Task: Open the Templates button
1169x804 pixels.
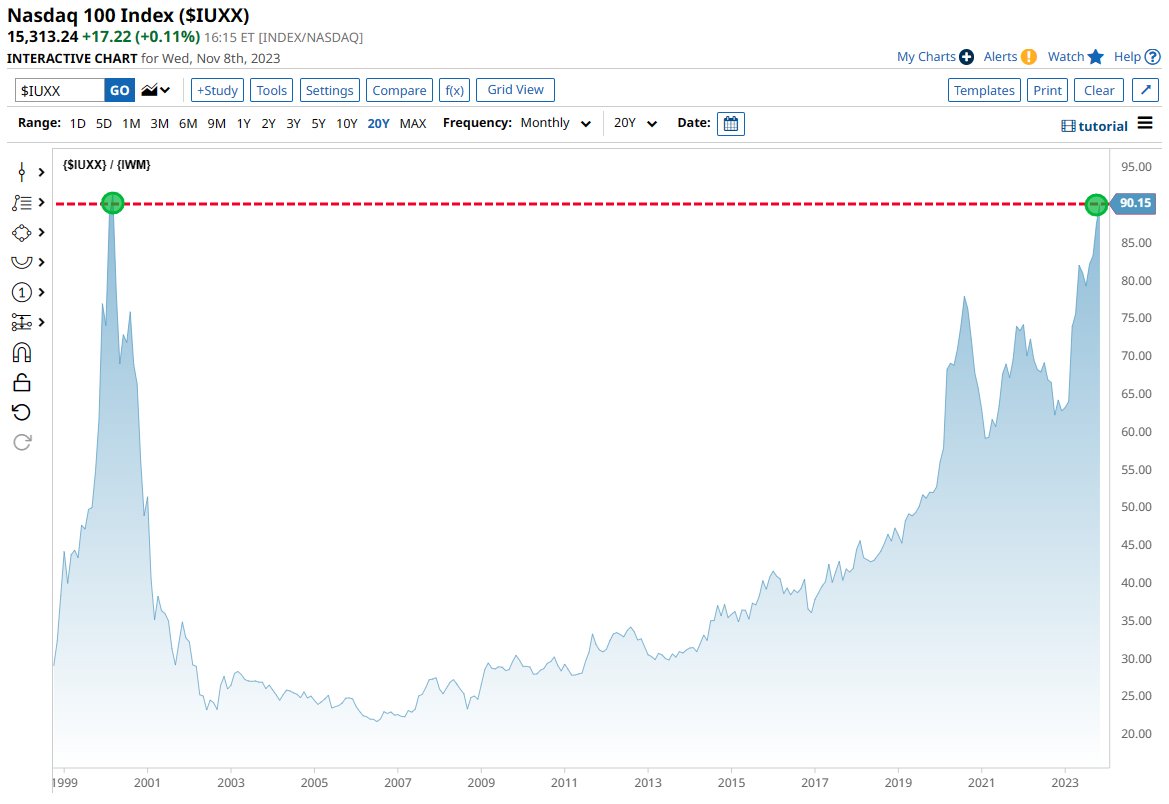Action: 984,90
